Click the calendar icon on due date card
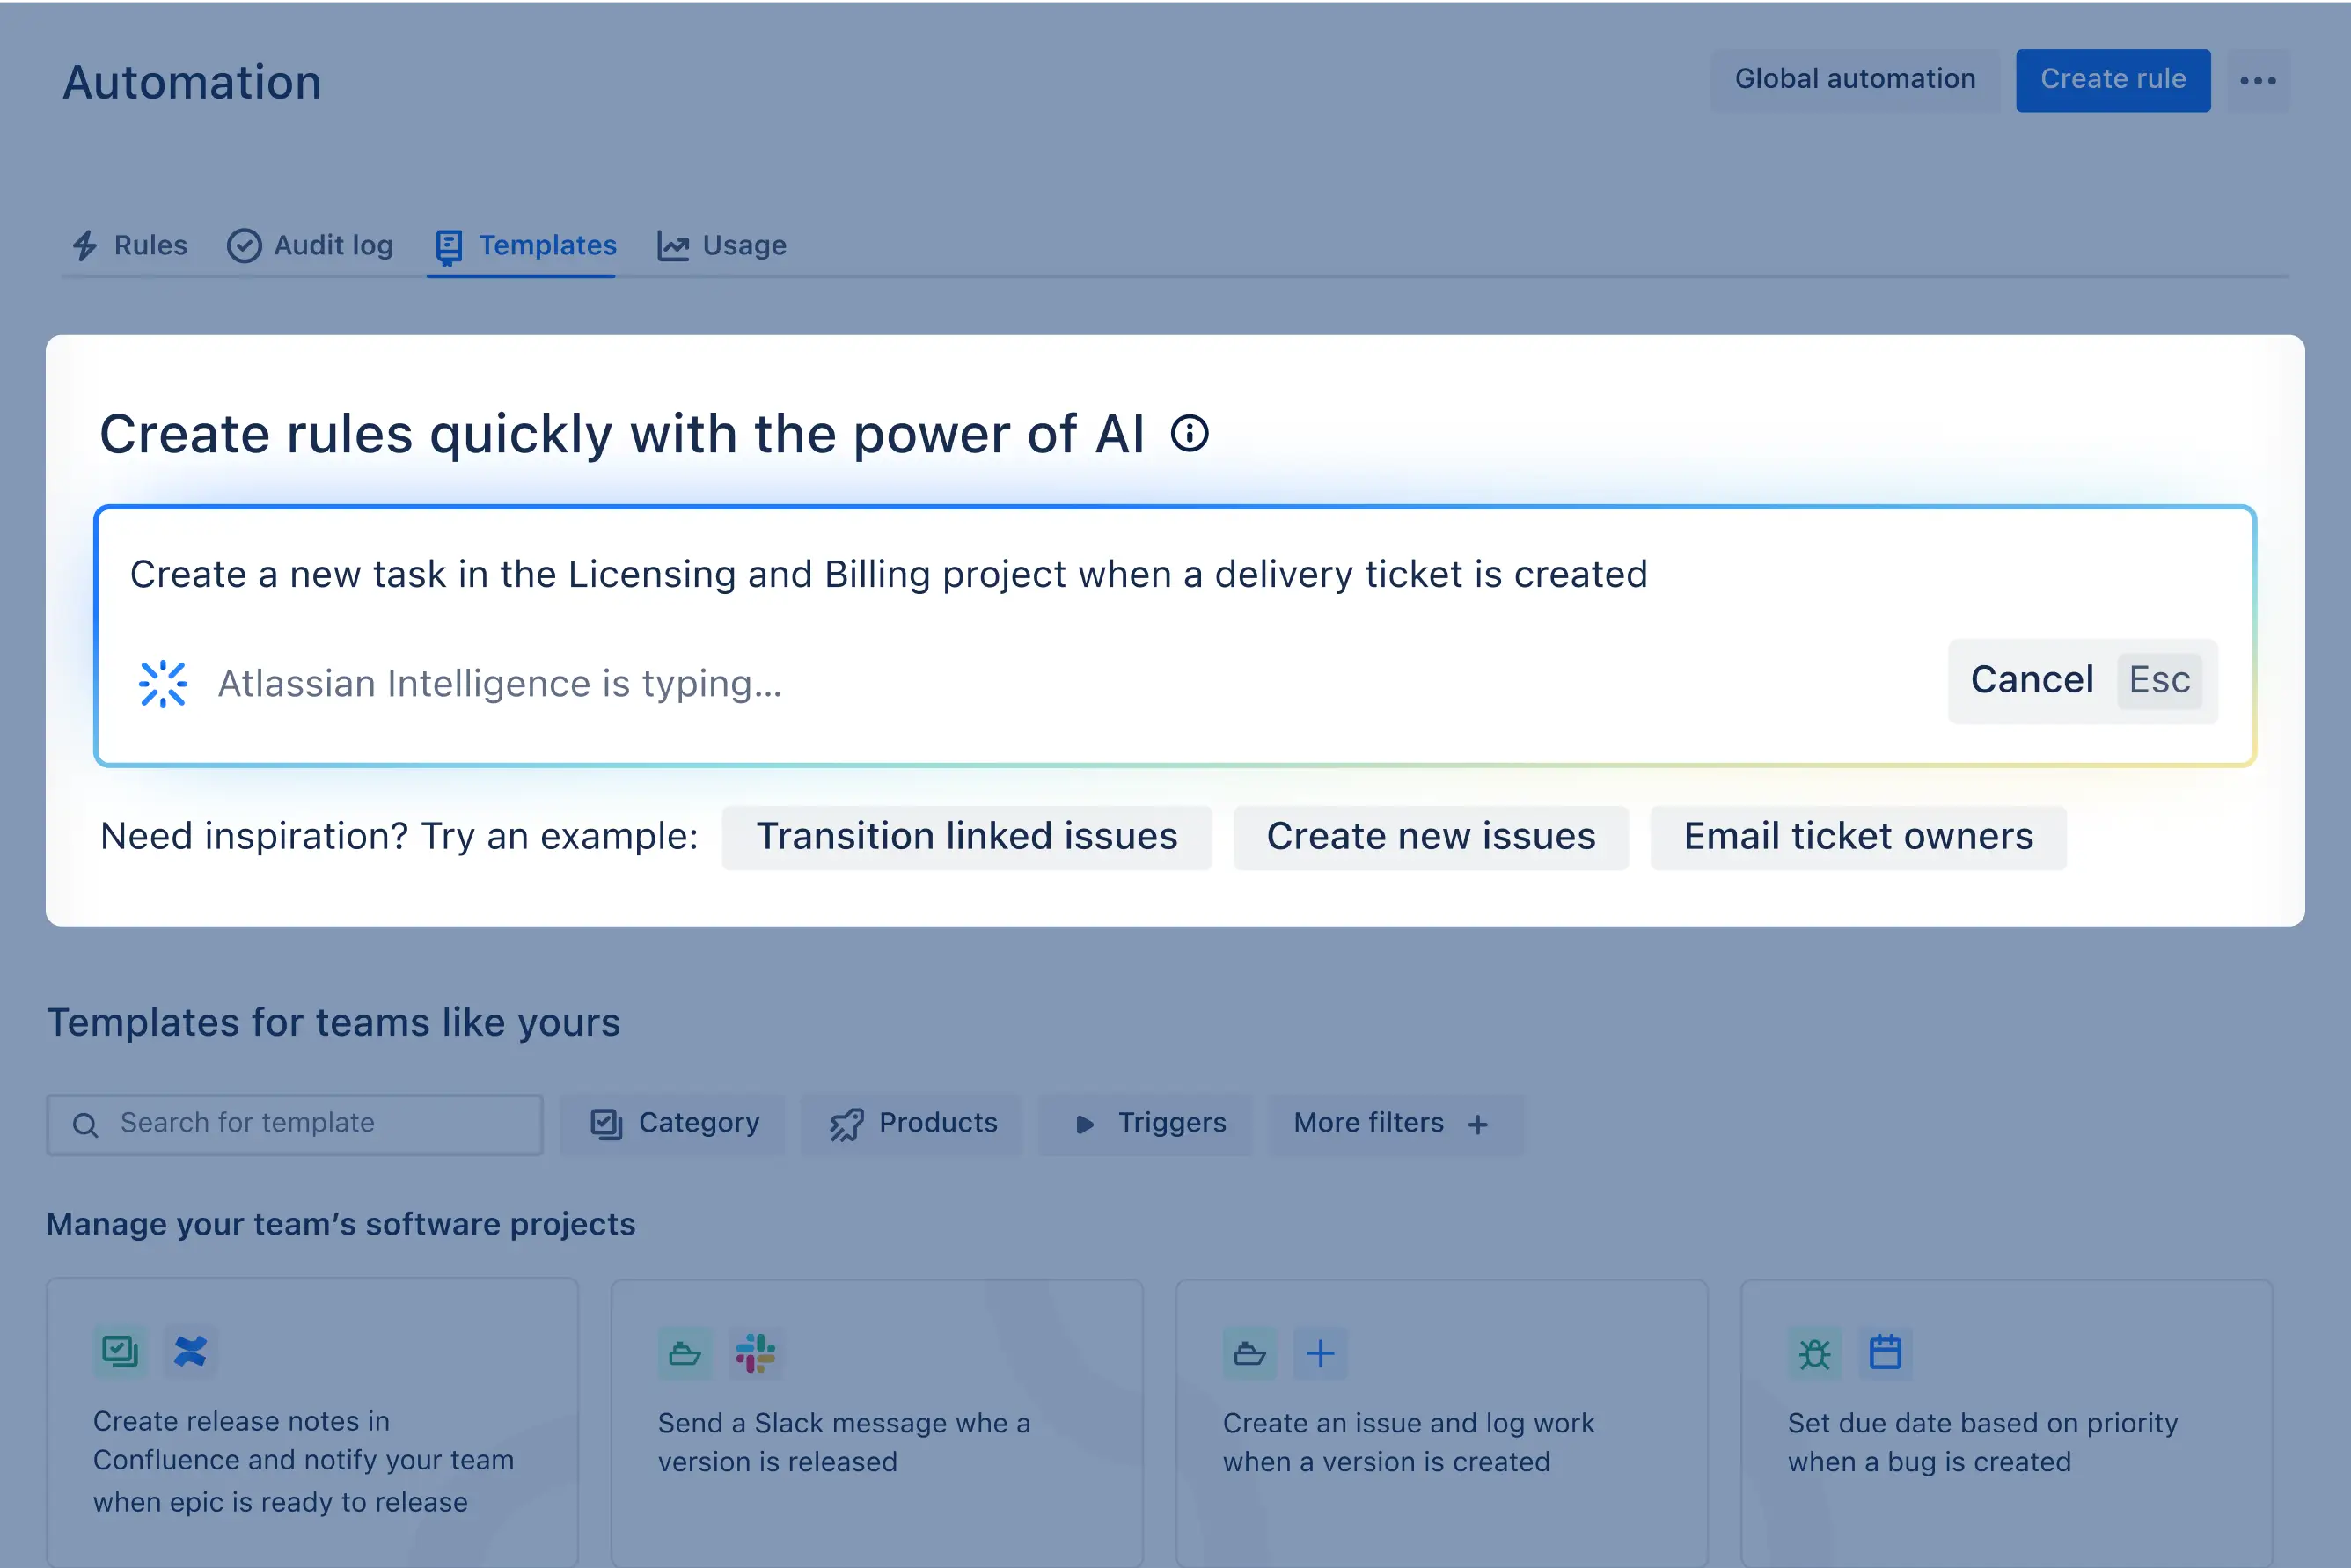2351x1568 pixels. coord(1885,1353)
